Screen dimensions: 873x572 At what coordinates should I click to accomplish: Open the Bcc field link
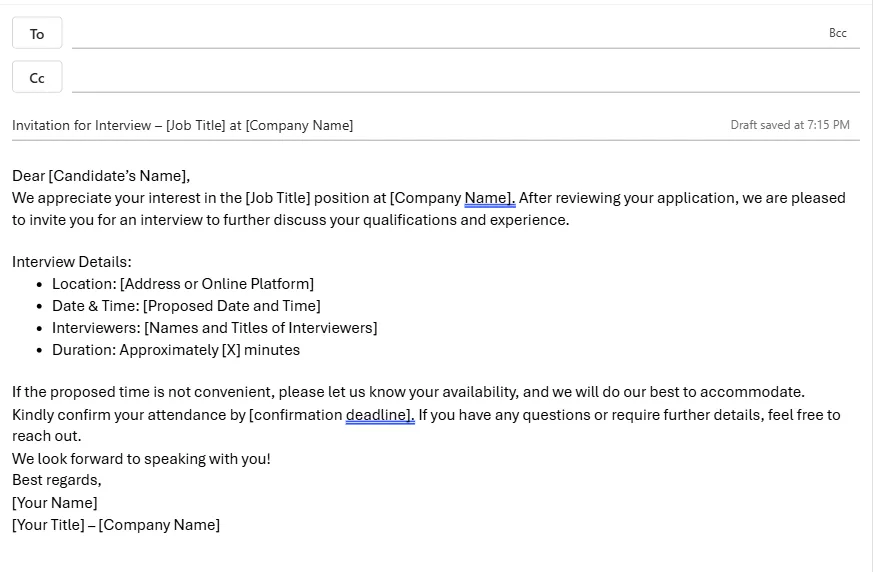pos(837,33)
